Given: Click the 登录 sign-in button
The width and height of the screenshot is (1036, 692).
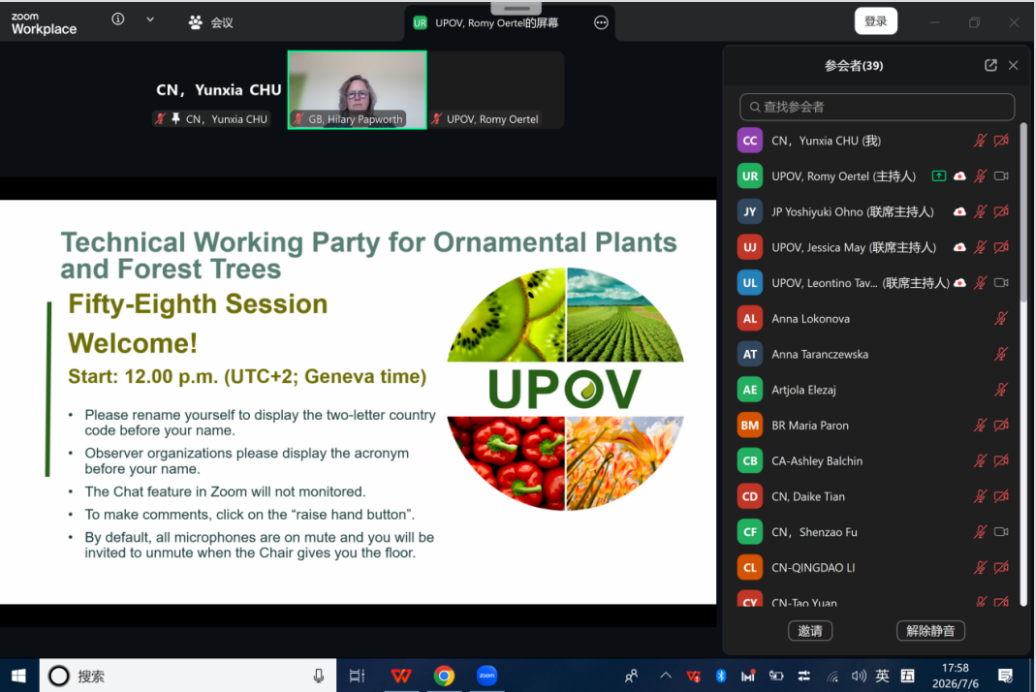Looking at the screenshot, I should pyautogui.click(x=875, y=21).
